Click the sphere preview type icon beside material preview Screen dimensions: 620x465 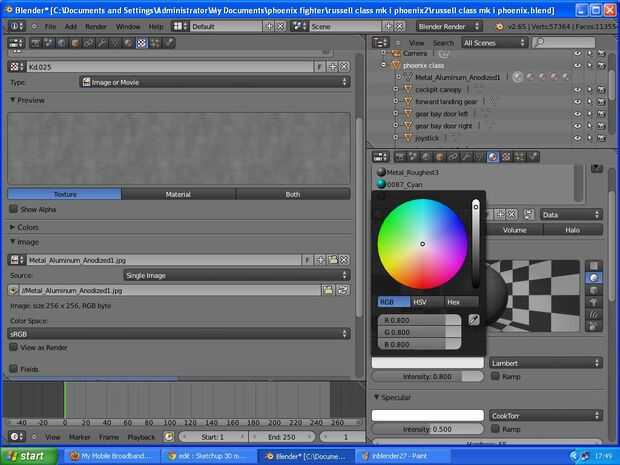[x=595, y=277]
